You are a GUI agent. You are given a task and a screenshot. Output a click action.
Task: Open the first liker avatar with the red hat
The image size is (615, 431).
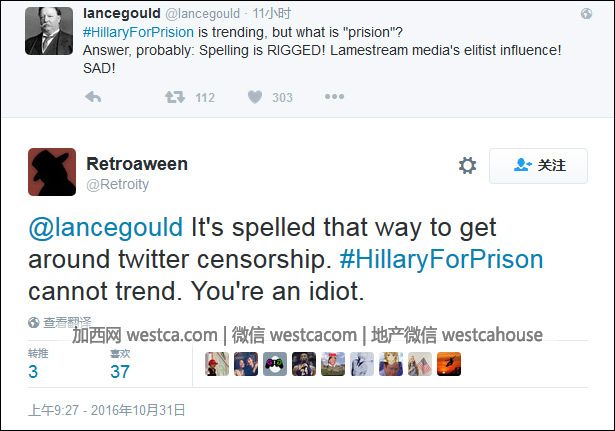pyautogui.click(x=217, y=364)
